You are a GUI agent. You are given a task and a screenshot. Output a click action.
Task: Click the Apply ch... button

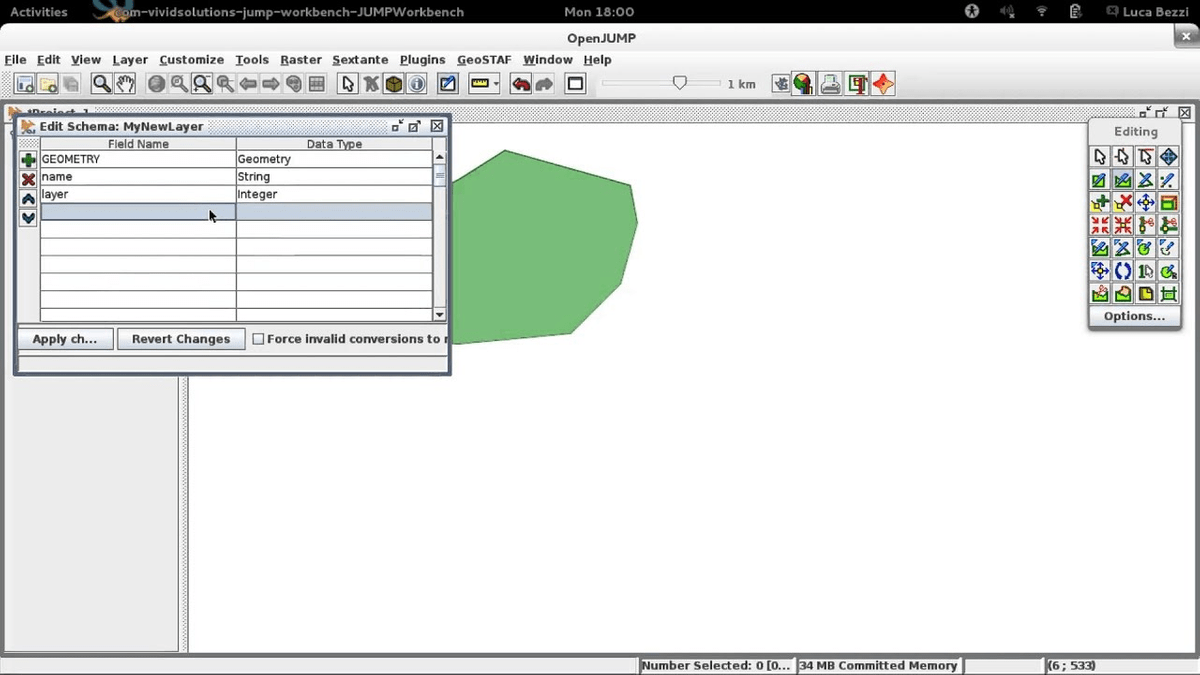coord(65,339)
